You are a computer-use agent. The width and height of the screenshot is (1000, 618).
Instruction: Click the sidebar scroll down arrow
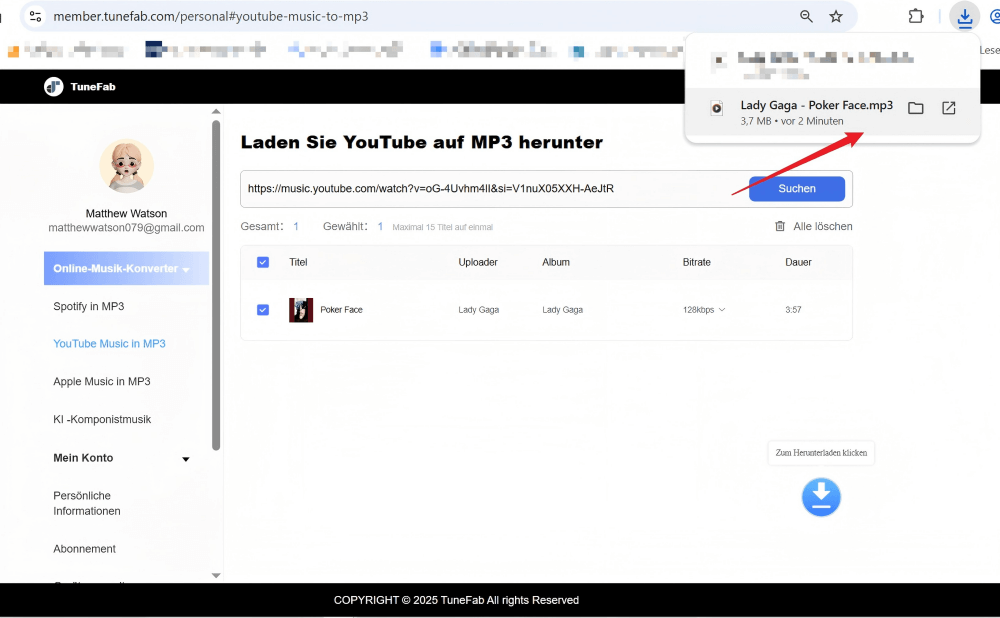tap(216, 575)
